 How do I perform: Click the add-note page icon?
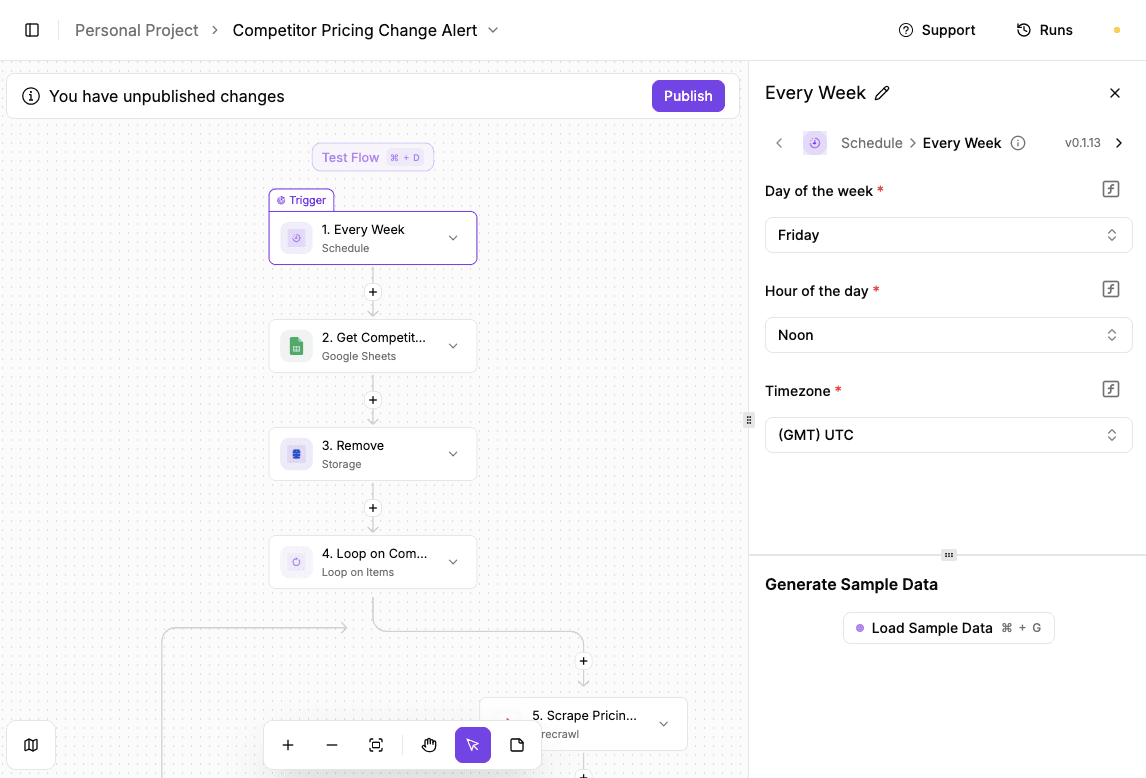point(516,745)
